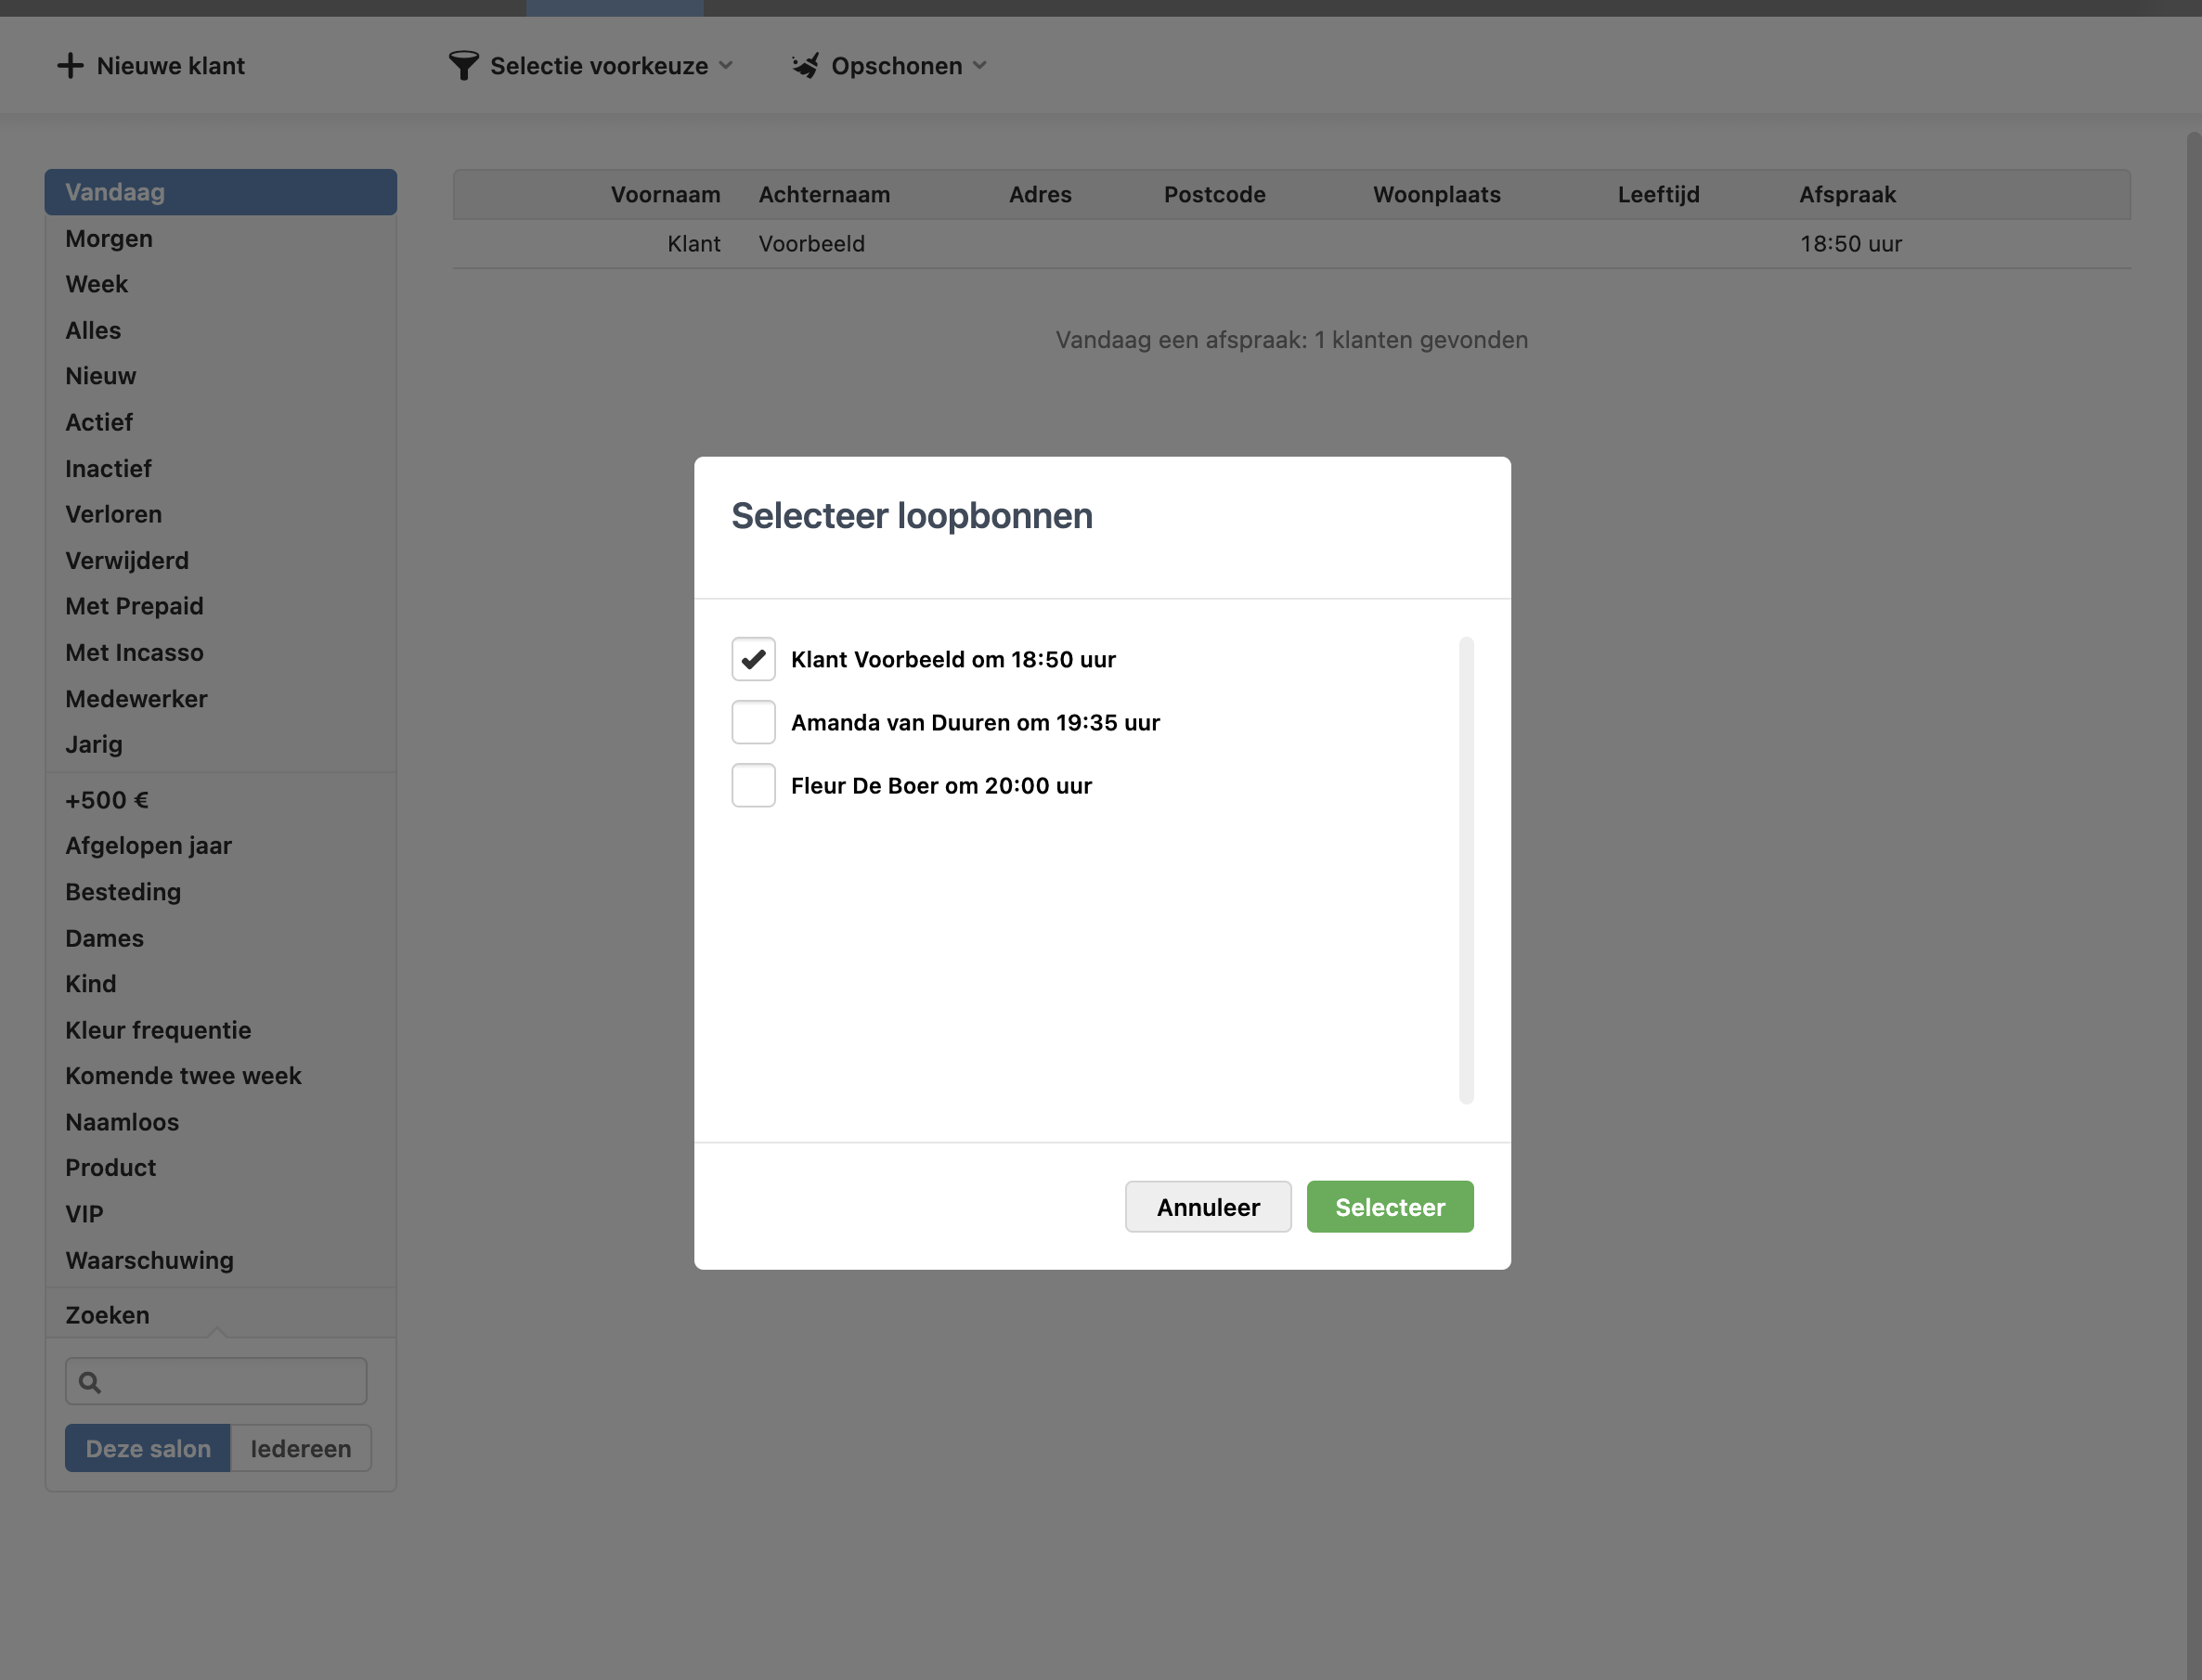Sort by Achternaam column header

[x=824, y=195]
